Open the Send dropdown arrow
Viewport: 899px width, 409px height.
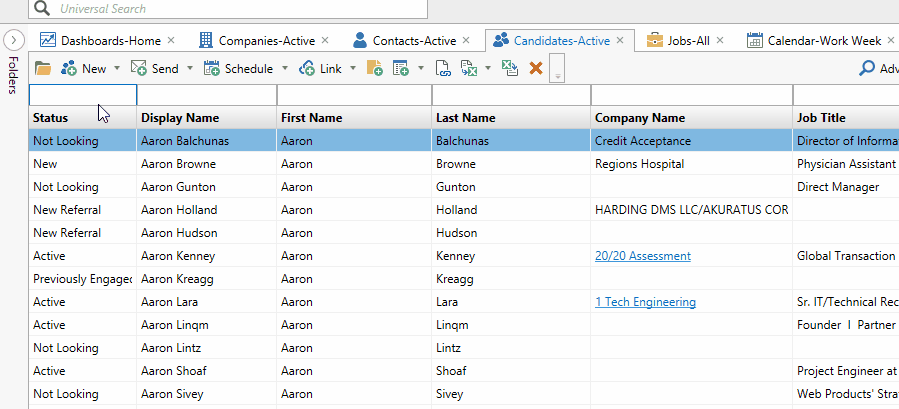[190, 68]
